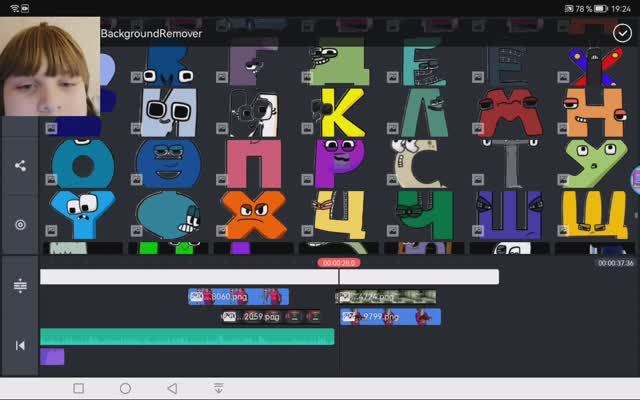The image size is (640, 400).
Task: Tap the share icon in left sidebar
Action: click(x=20, y=166)
